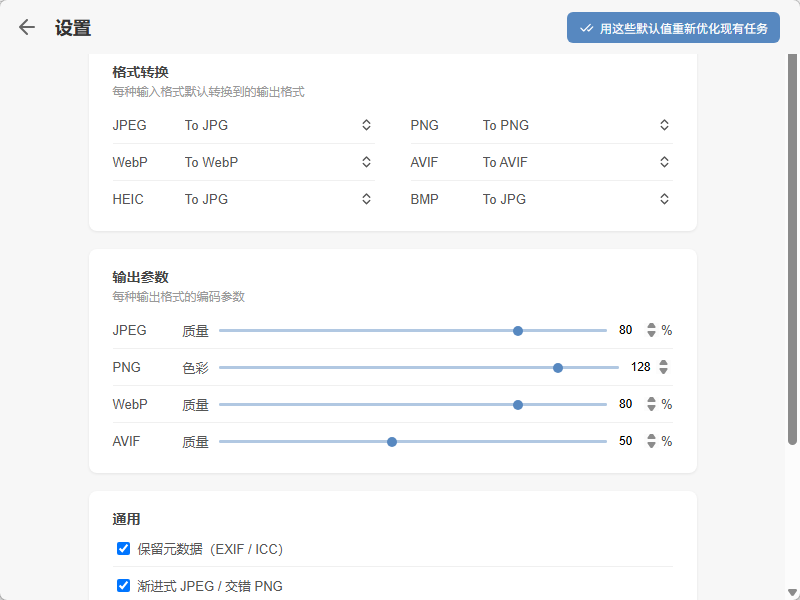
Task: Adjust the AVIF quality slider handle
Action: tap(392, 441)
